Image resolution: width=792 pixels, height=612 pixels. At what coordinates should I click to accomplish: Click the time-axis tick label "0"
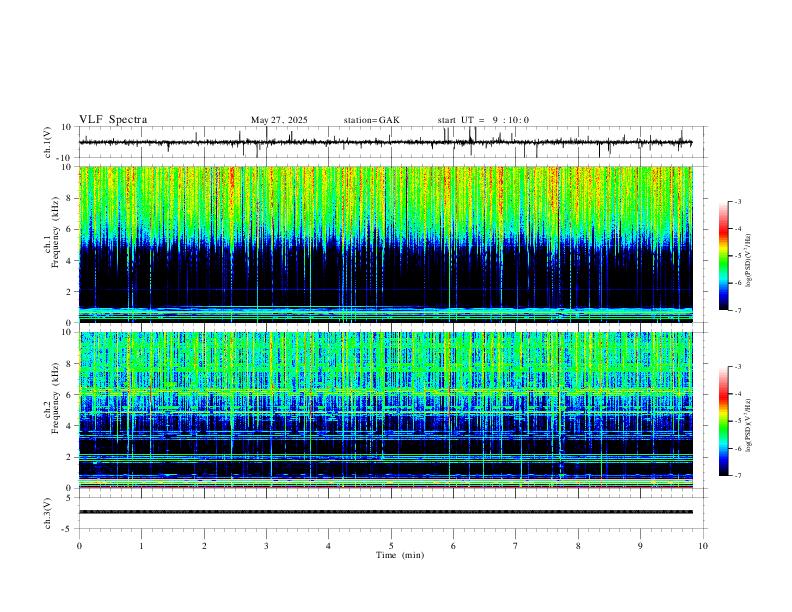pos(79,546)
